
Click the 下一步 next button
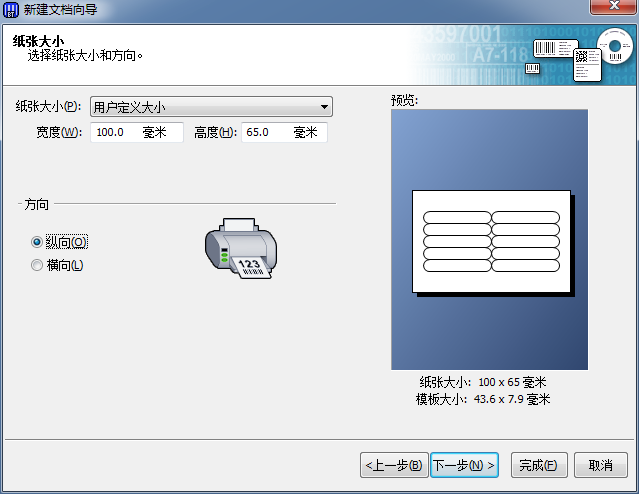pos(464,465)
